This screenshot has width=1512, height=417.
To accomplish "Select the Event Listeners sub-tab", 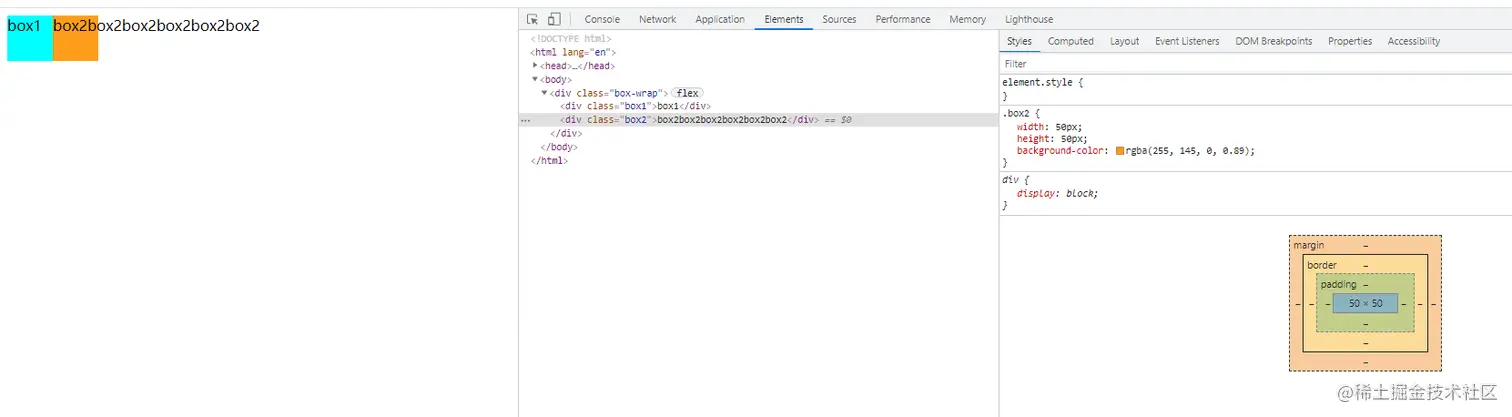I will [x=1187, y=41].
